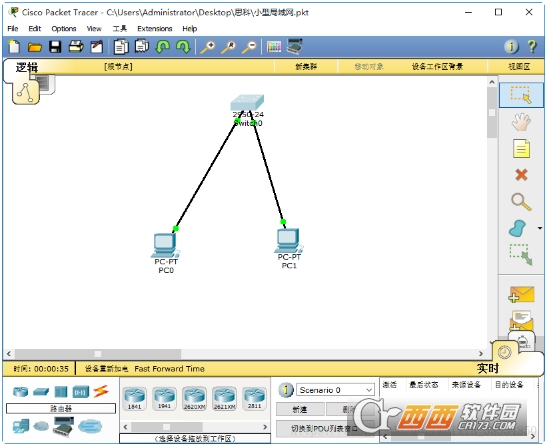Click the Copy toolbar icon
Screen dimensions: 547x446
121,46
